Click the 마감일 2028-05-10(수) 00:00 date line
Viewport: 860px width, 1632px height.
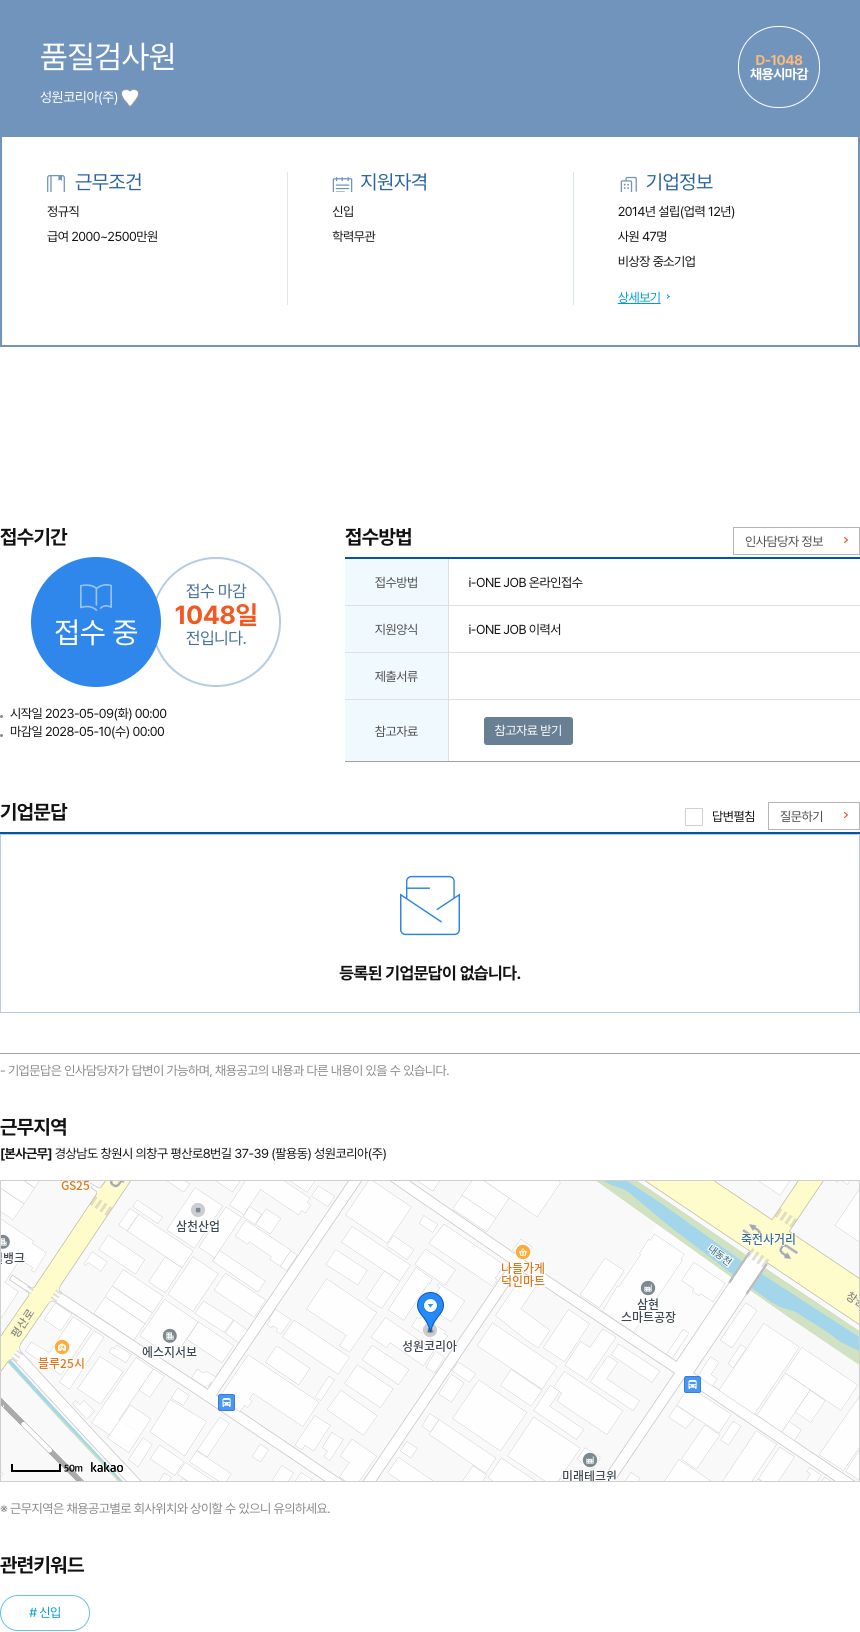click(x=87, y=732)
